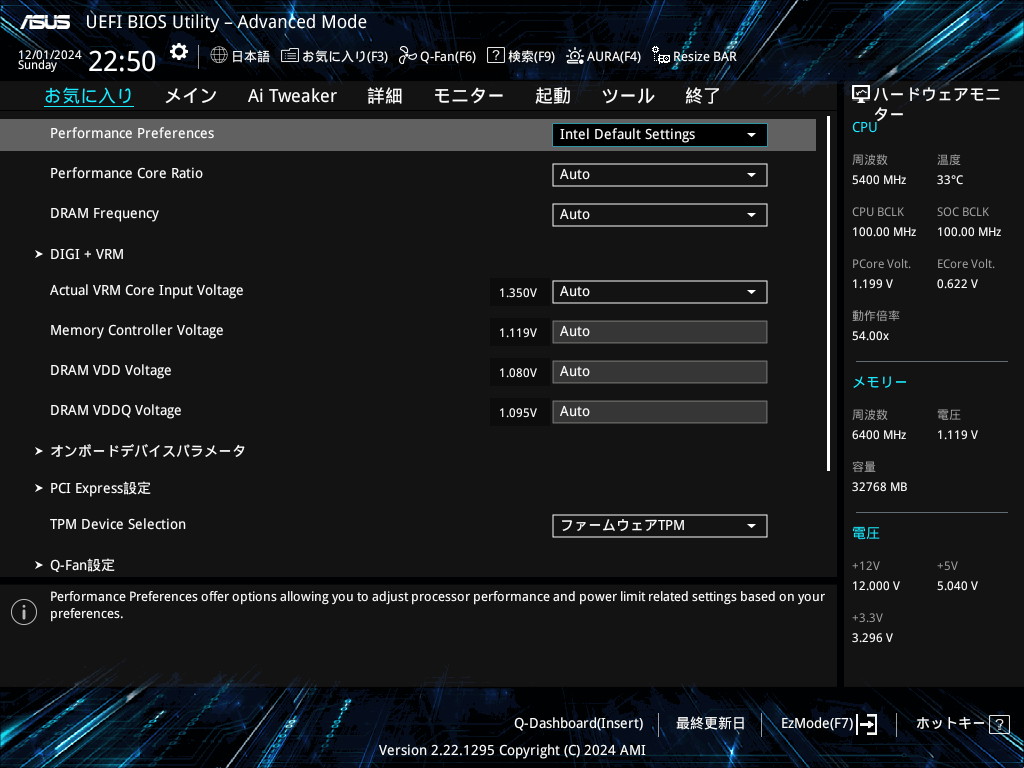Open Actual VRM Core Input Voltage dropdown
The width and height of the screenshot is (1024, 768).
(x=660, y=291)
